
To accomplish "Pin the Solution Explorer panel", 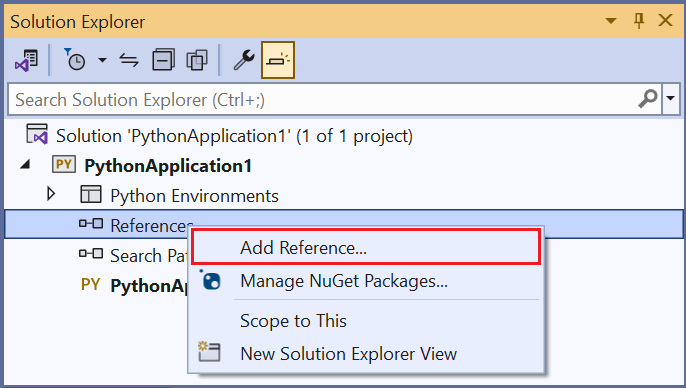I will pyautogui.click(x=639, y=21).
